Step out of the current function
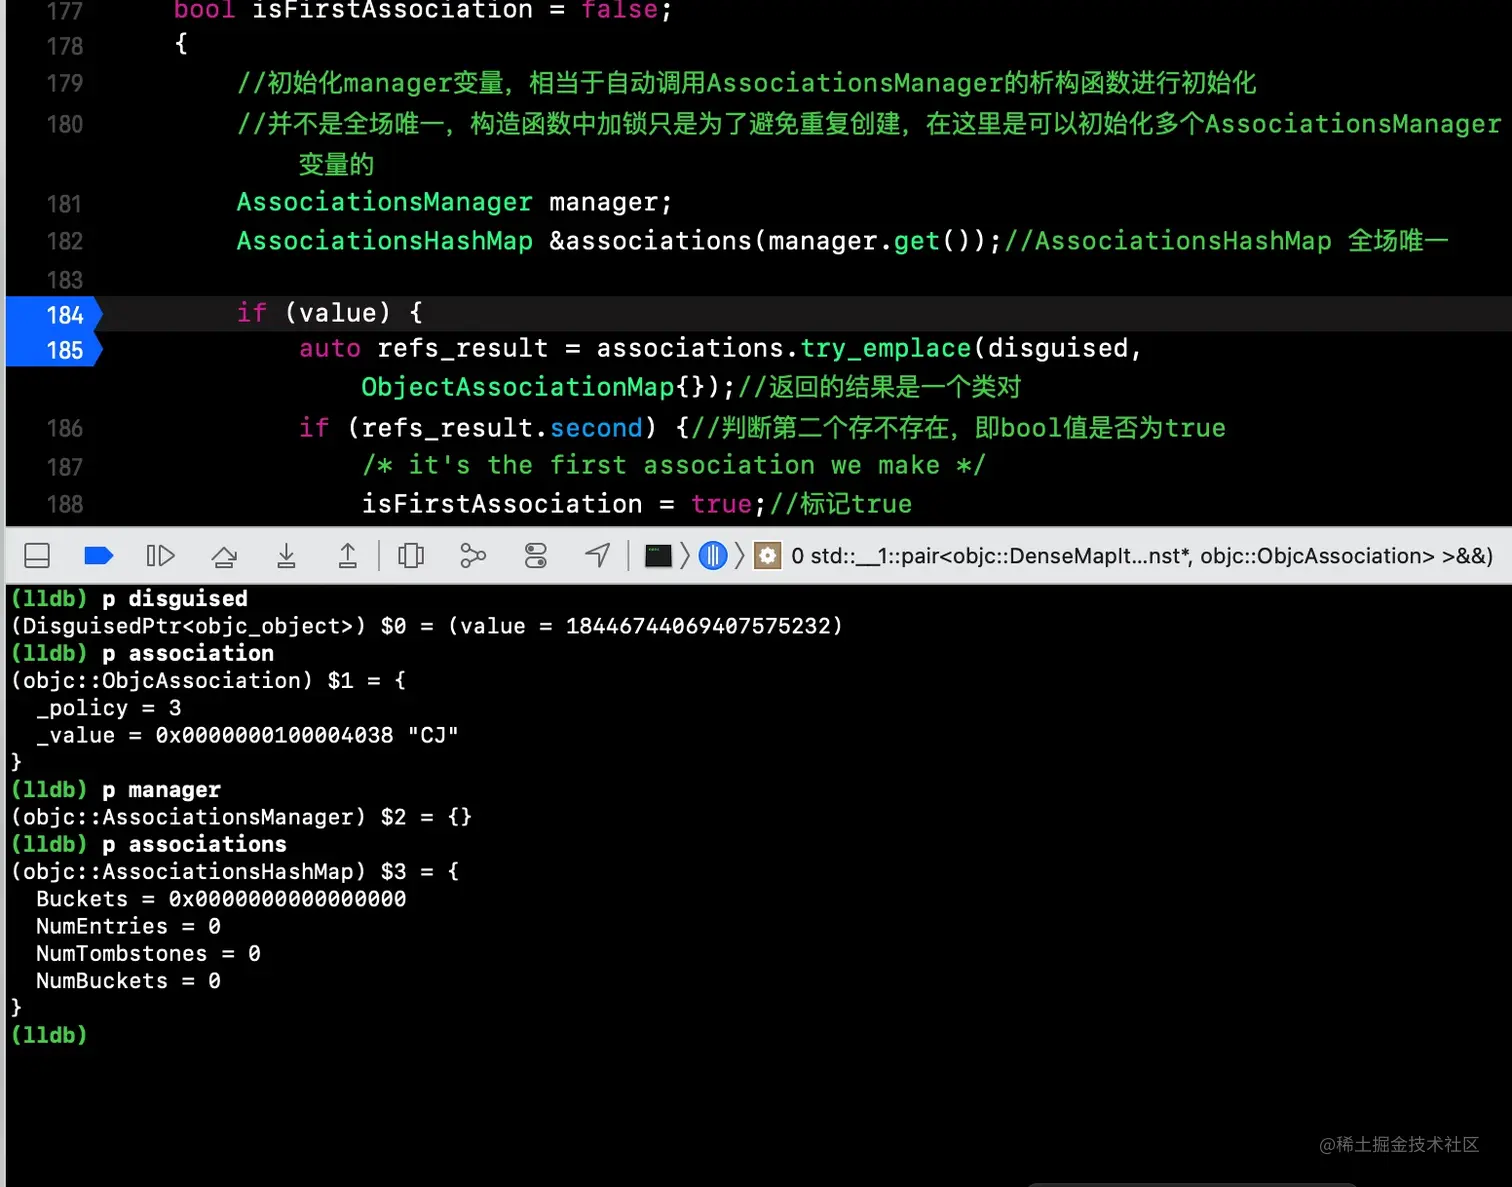 [347, 556]
